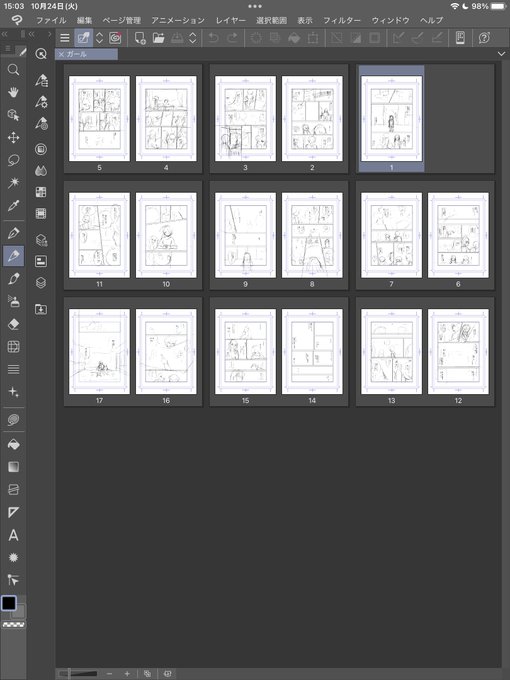Select the Contour line paint tool
The image size is (510, 680).
click(13, 490)
